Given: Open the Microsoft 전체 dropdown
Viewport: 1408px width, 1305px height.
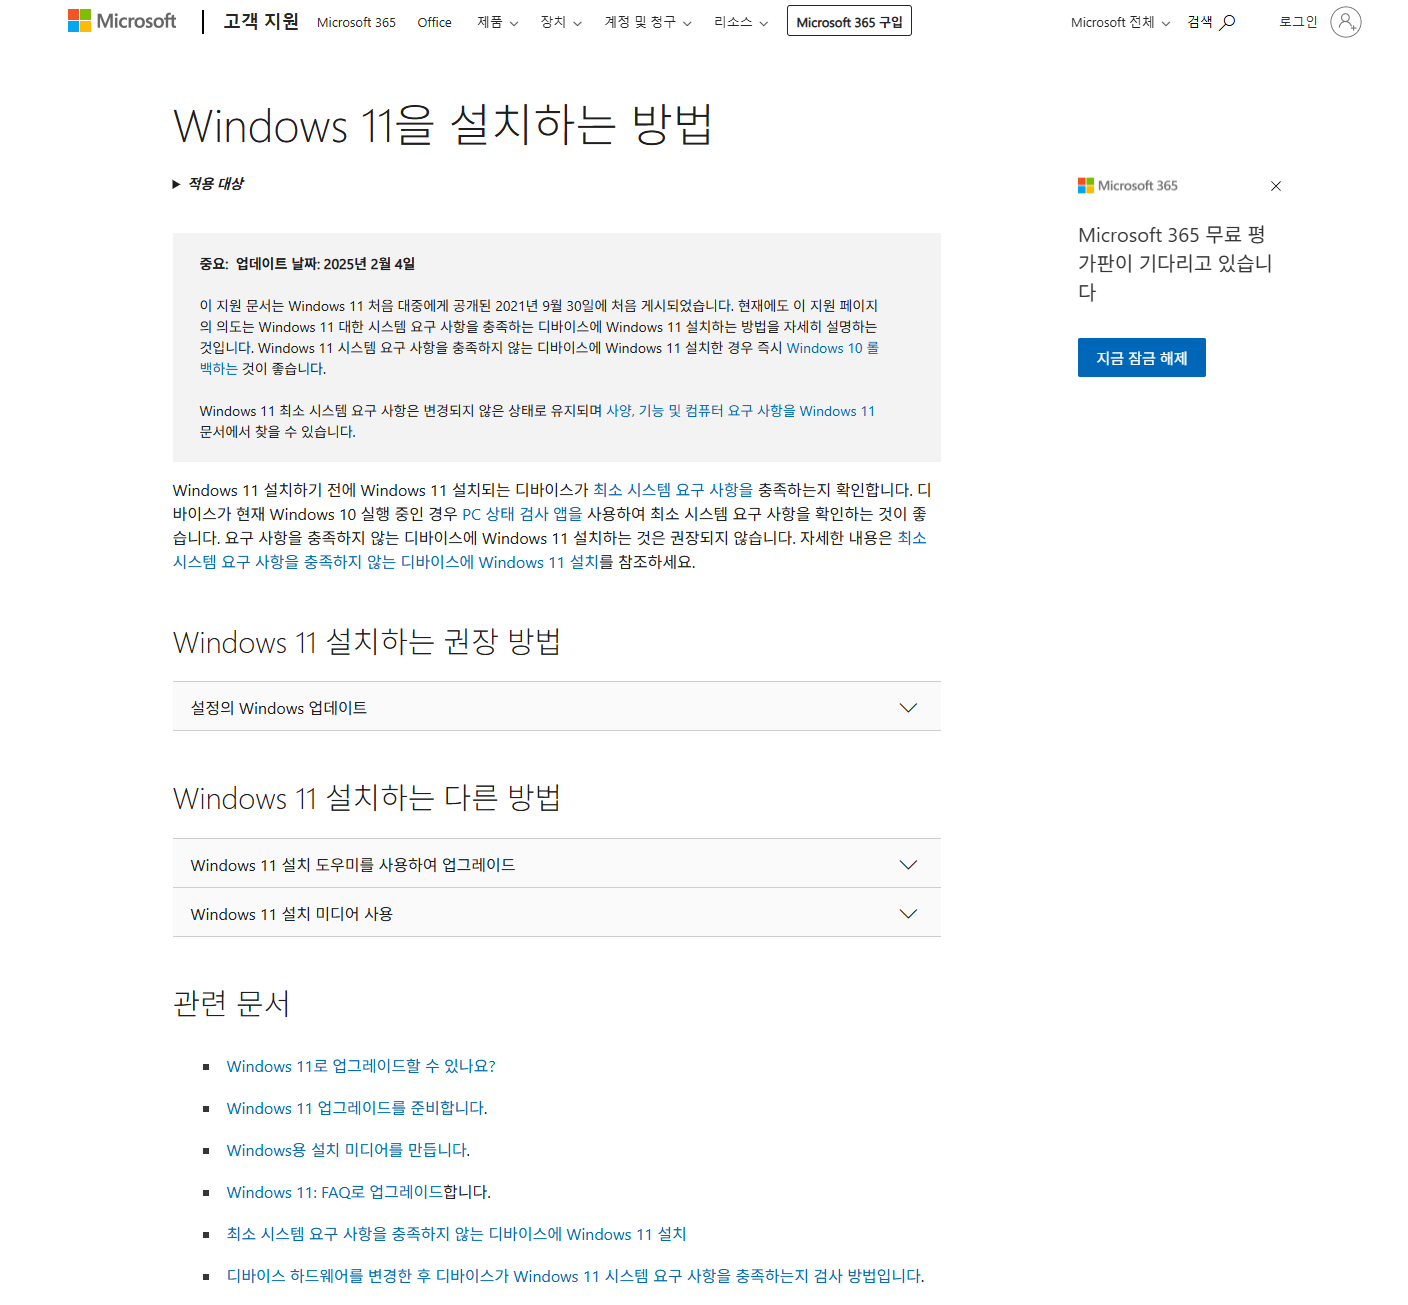Looking at the screenshot, I should pos(1120,22).
